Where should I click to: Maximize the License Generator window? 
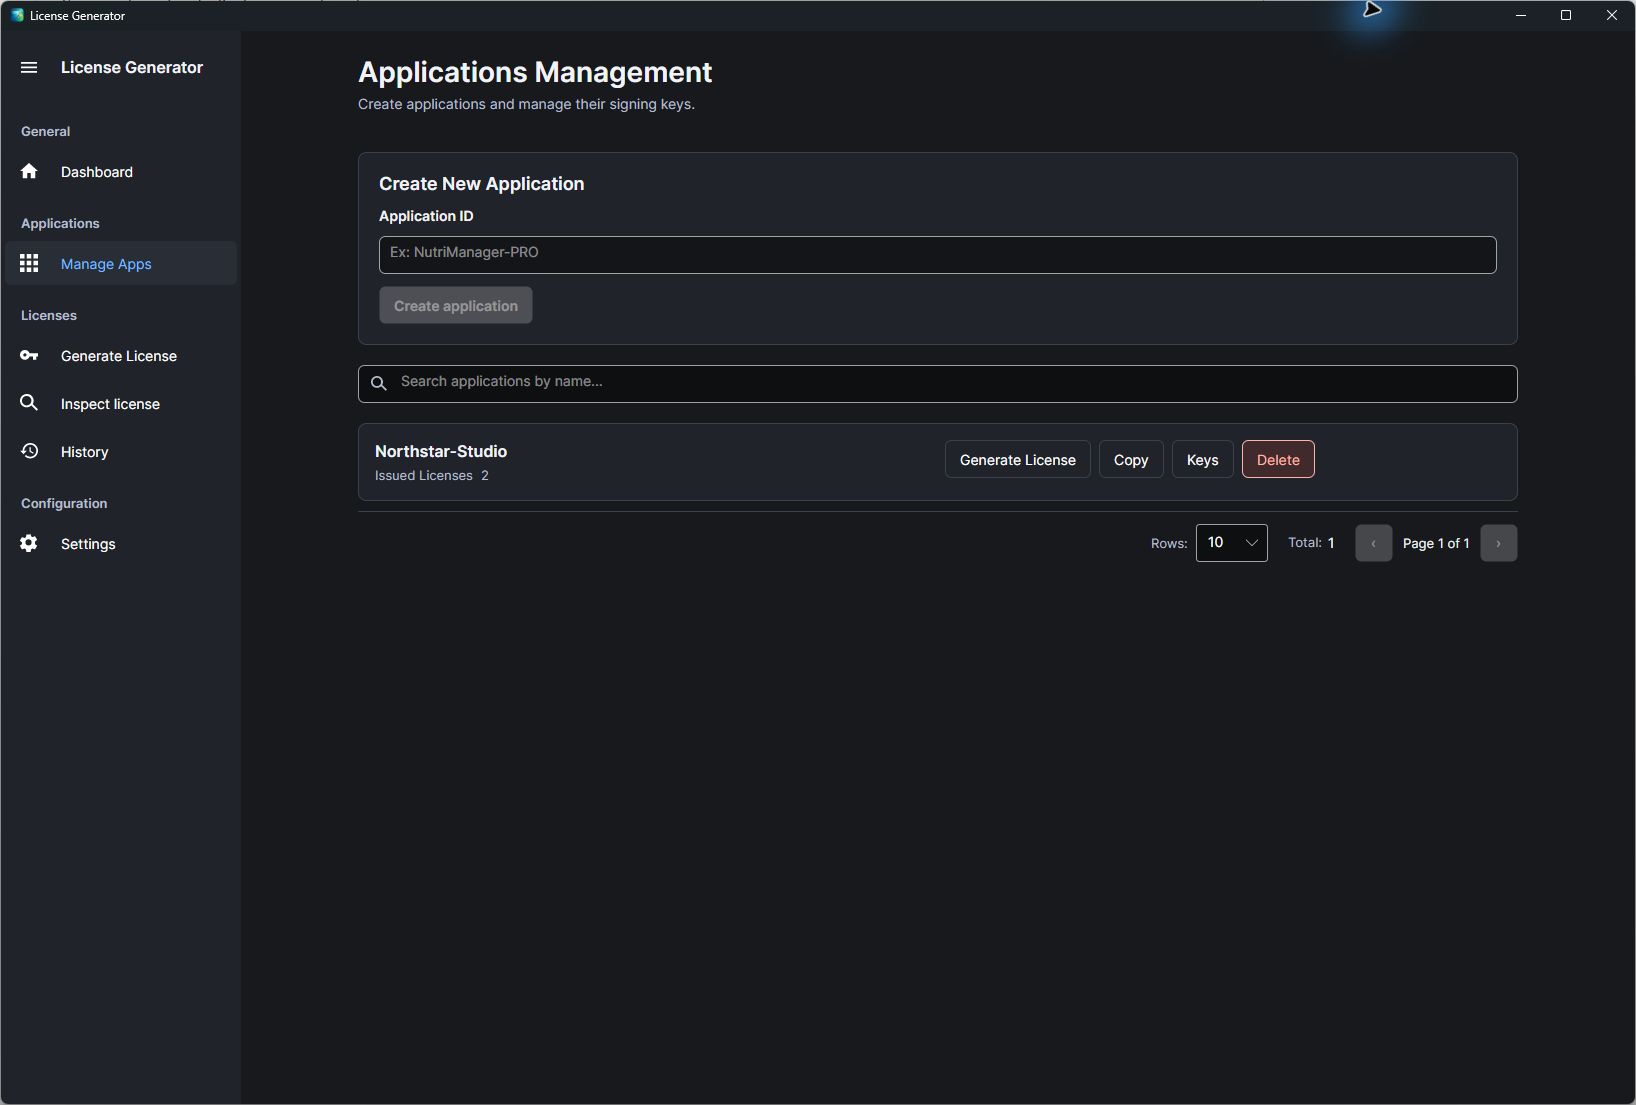coord(1566,15)
